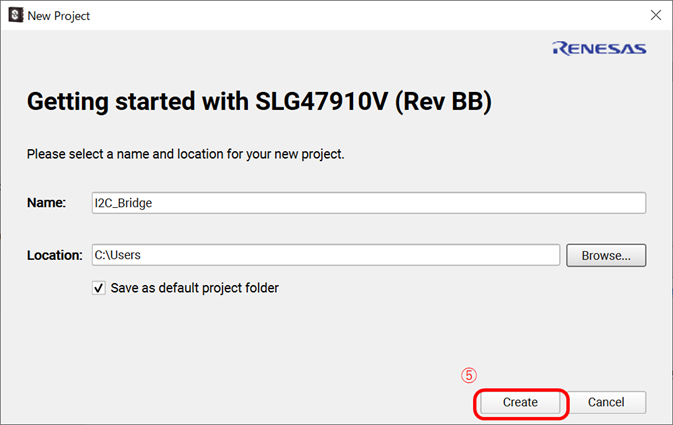The height and width of the screenshot is (425, 673).
Task: Click the C:\Users path text
Action: click(x=117, y=255)
